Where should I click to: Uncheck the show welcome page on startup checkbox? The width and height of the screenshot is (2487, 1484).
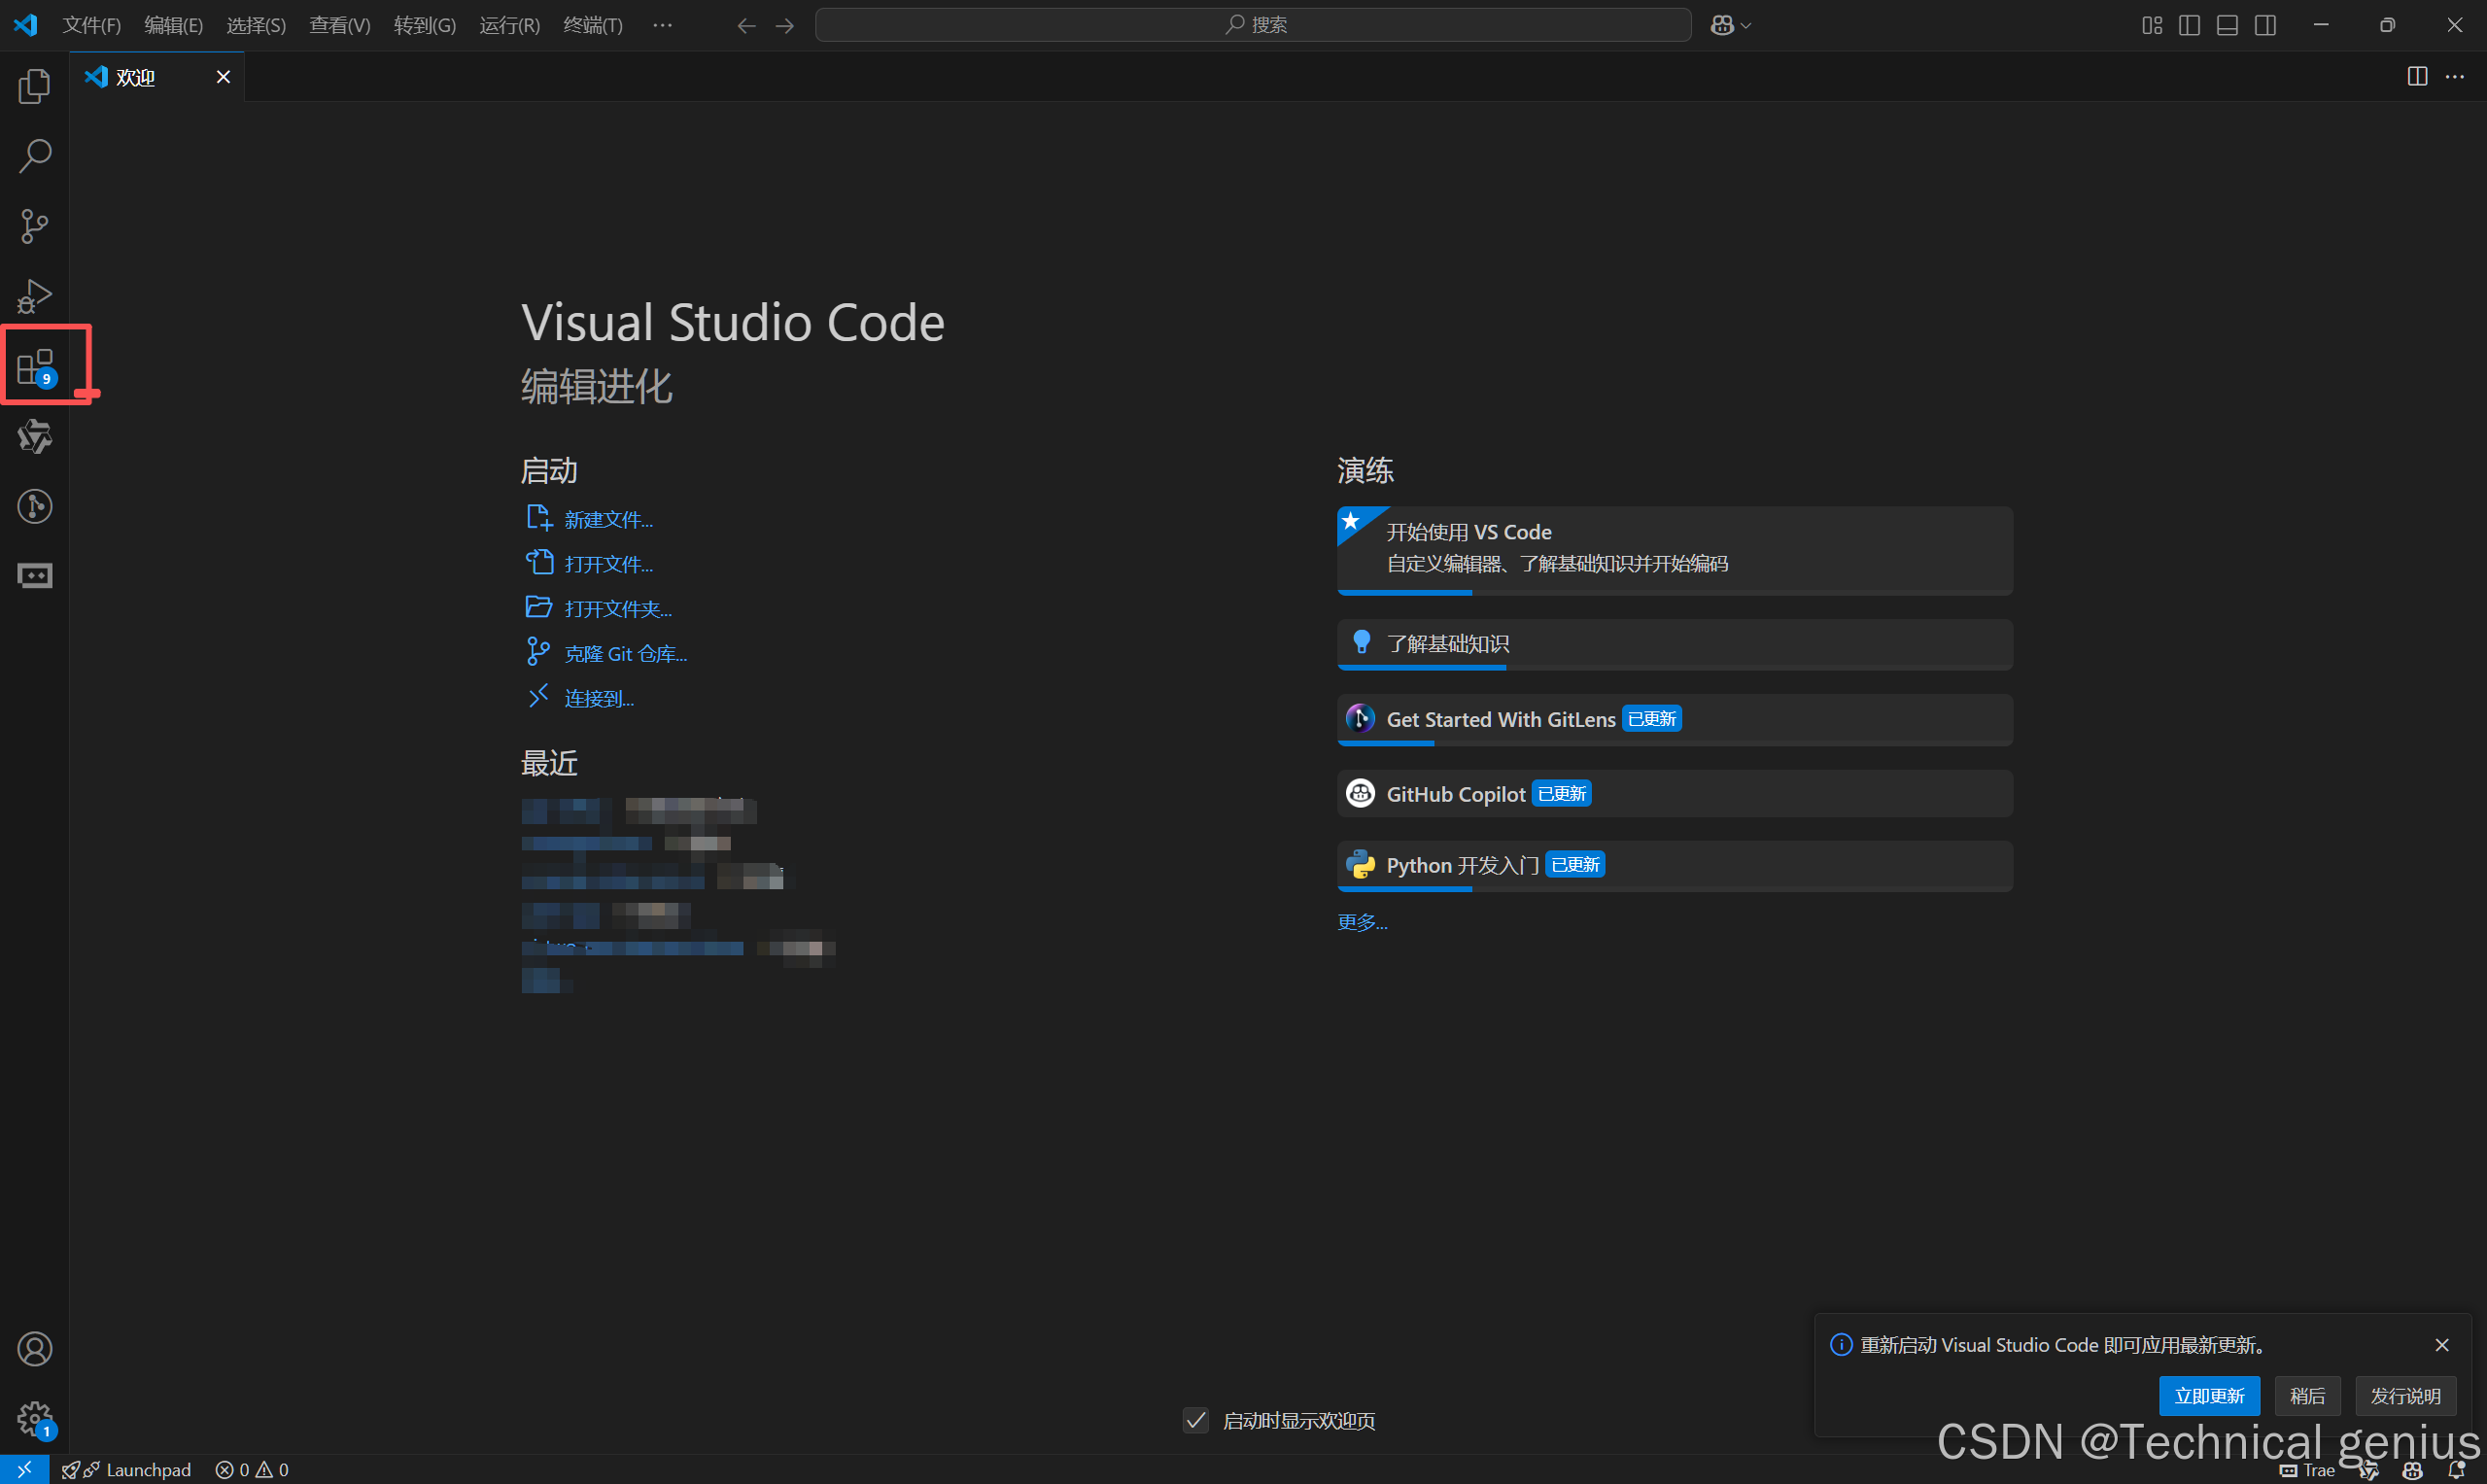tap(1196, 1420)
